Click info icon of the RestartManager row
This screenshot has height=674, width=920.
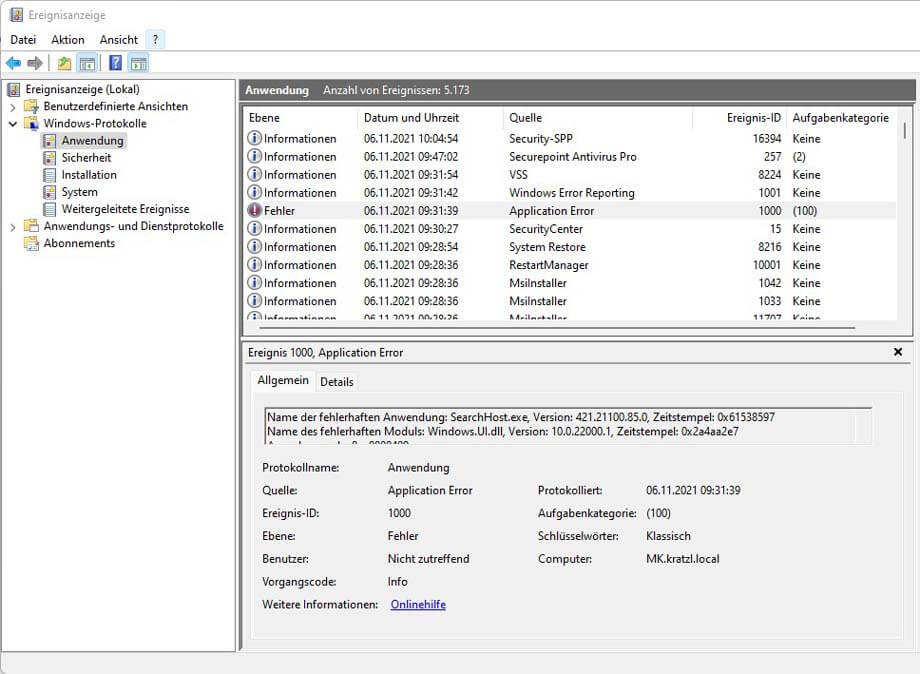click(x=254, y=265)
